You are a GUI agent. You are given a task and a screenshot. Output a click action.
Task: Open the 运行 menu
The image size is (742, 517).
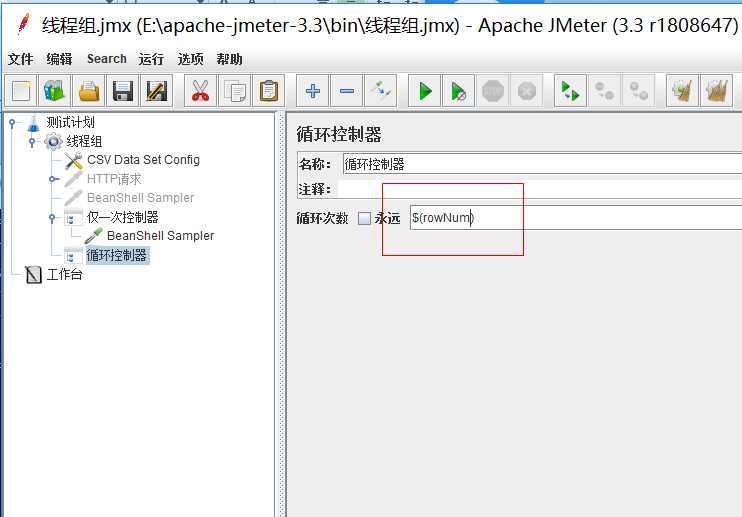tap(151, 59)
